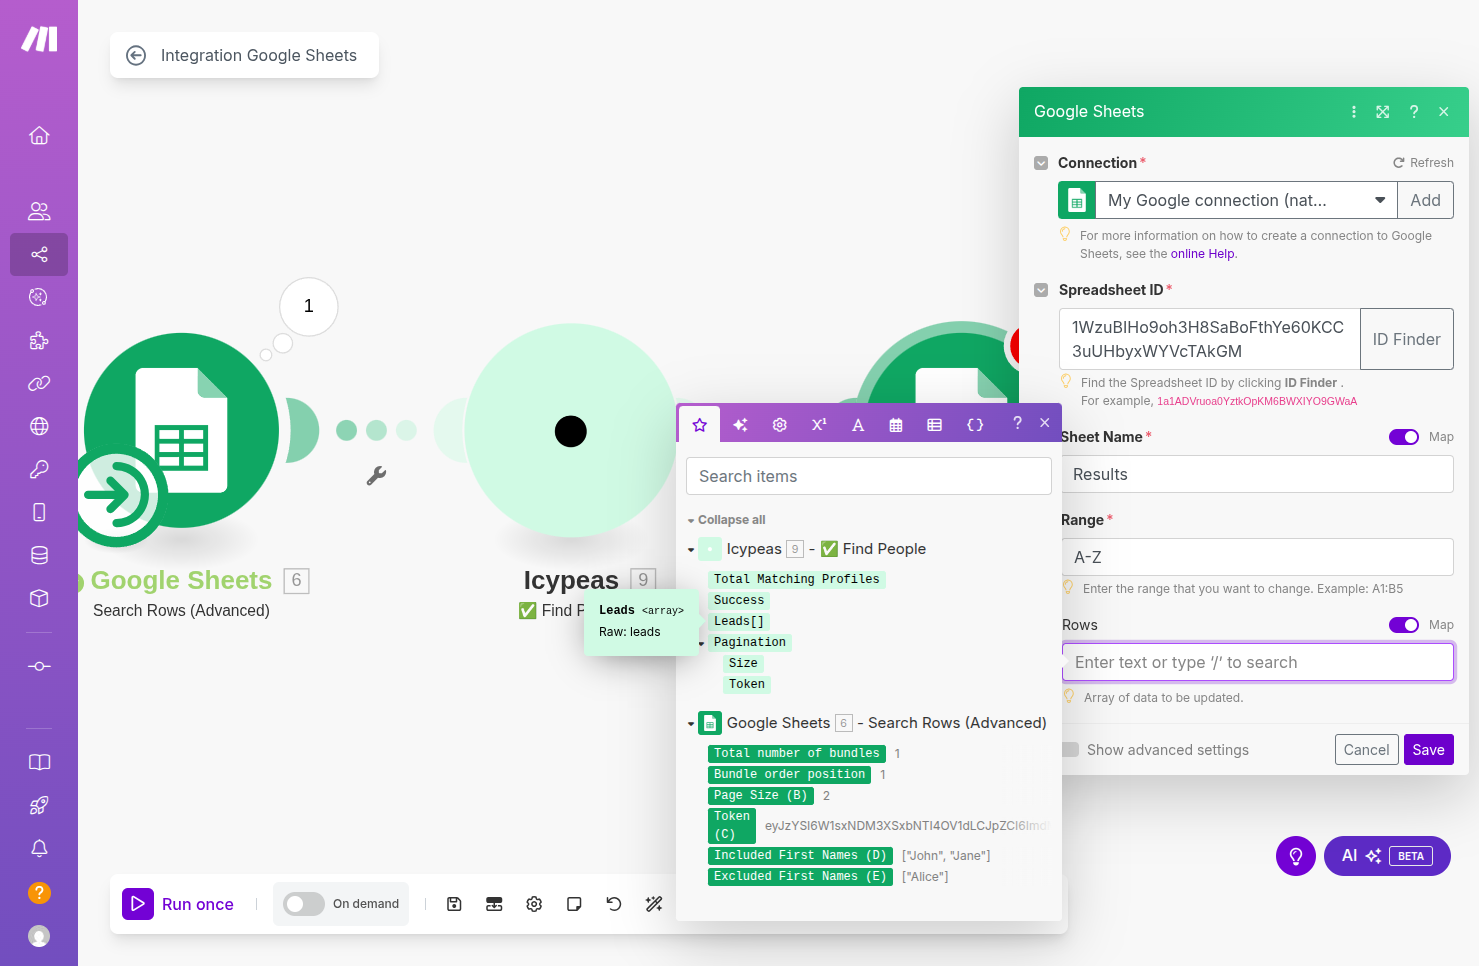Open Scenario settings gear in bottom toolbar
The image size is (1479, 966).
534,904
